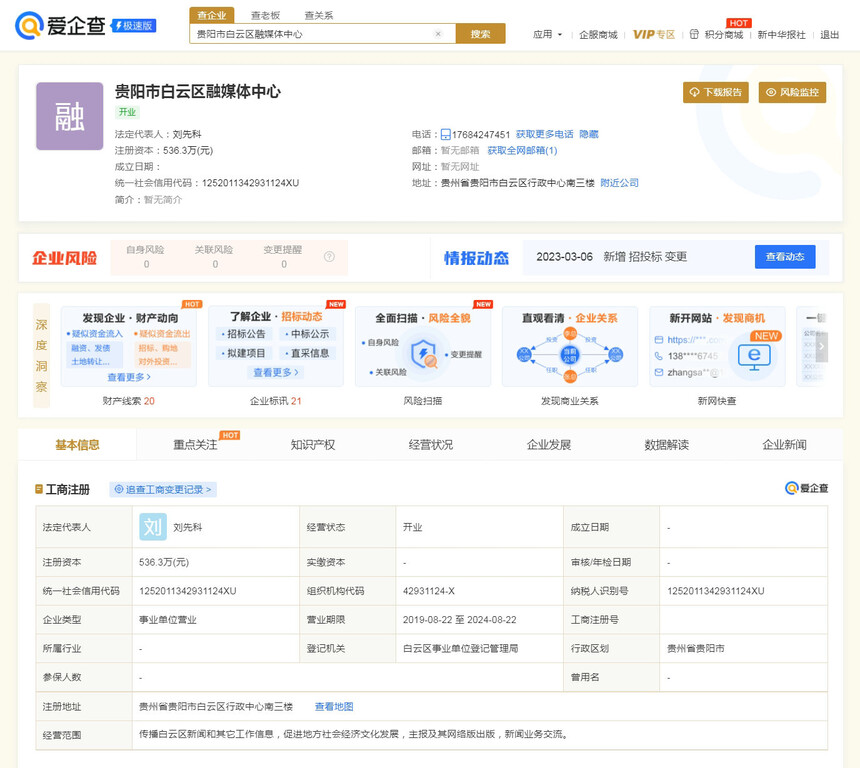860x768 pixels.
Task: Expand 查看更多 in 招标动态 card
Action: point(276,372)
